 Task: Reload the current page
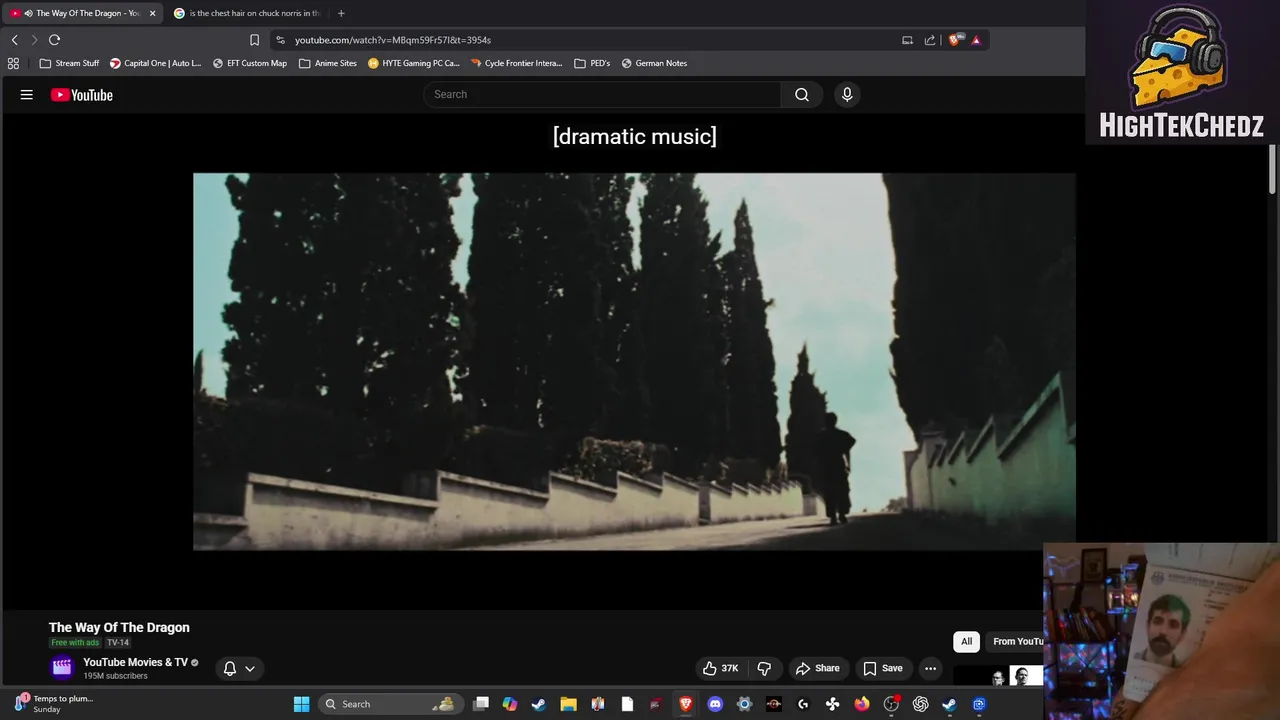54,40
